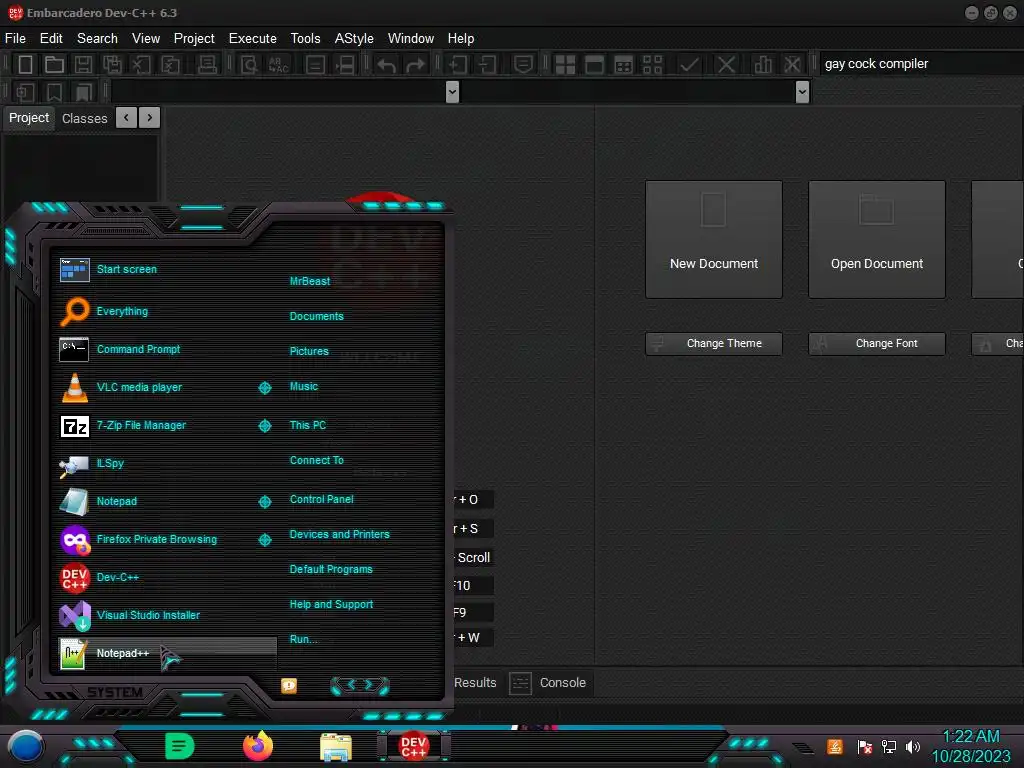Expand VLC media player jump list
Viewport: 1024px width, 768px height.
click(x=264, y=388)
